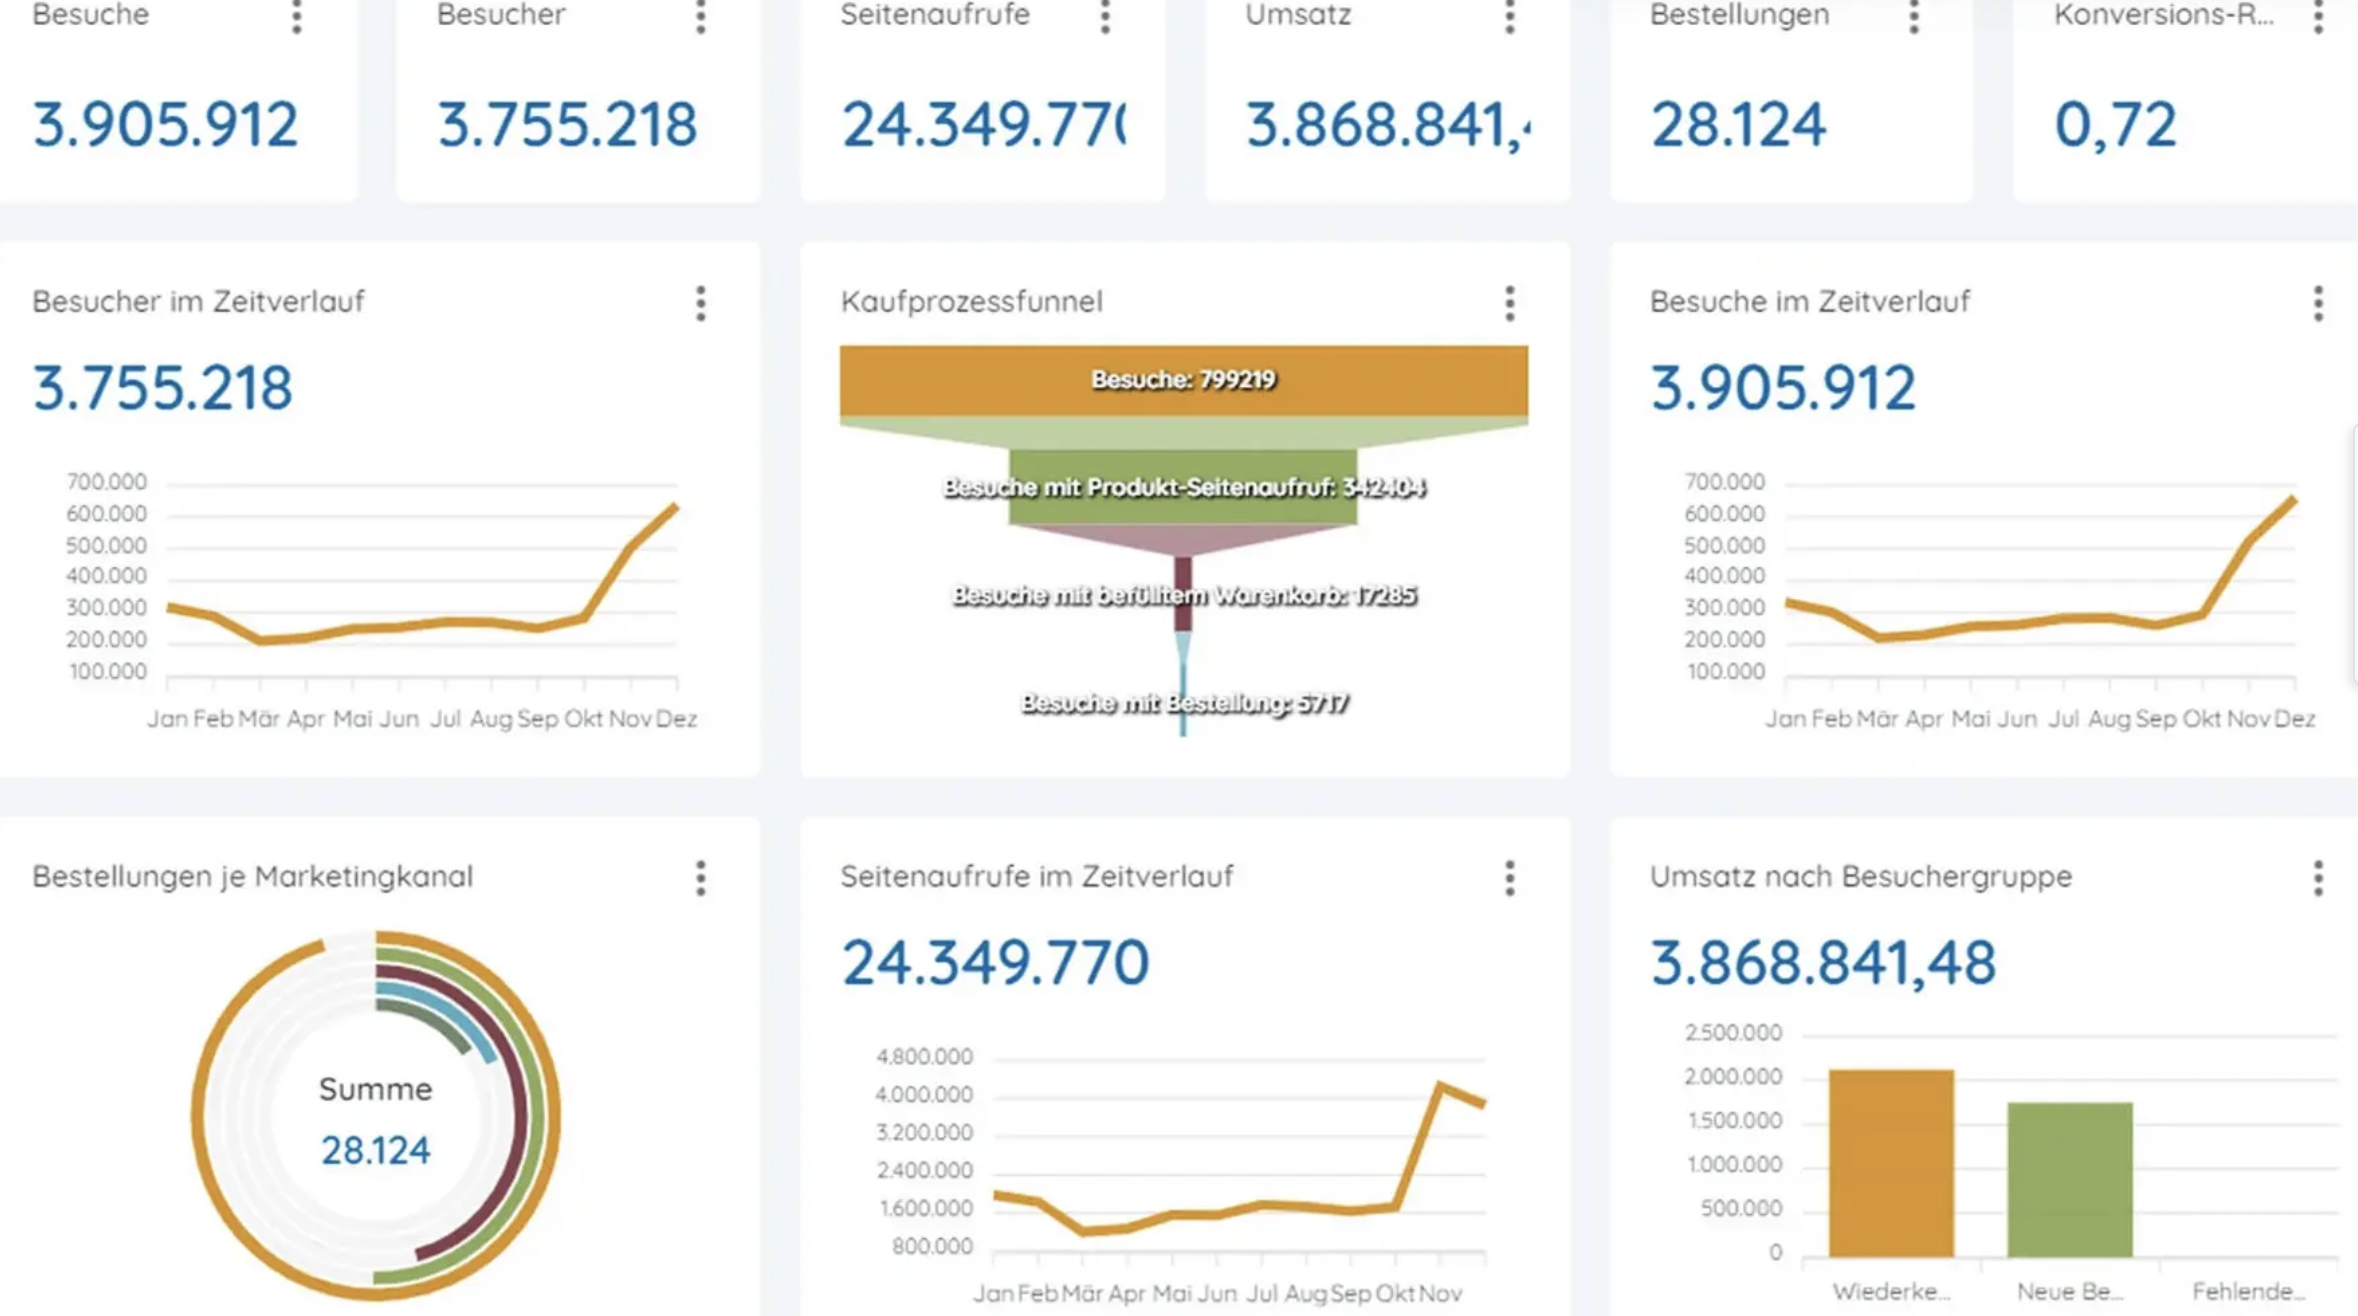Click the 3.868.841,48 value in Umsatz nach Besuchergruppe
2358x1316 pixels.
1823,962
